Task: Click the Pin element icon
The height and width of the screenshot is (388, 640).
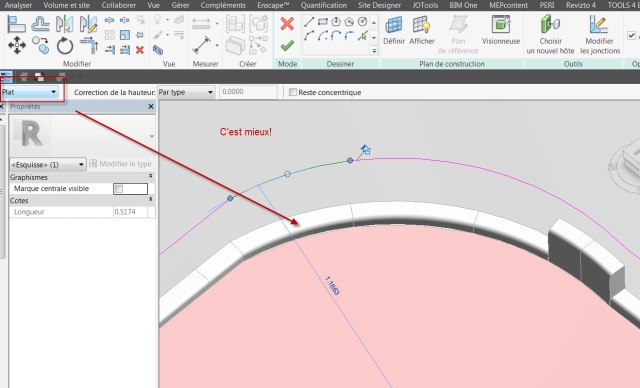Action: (x=140, y=35)
